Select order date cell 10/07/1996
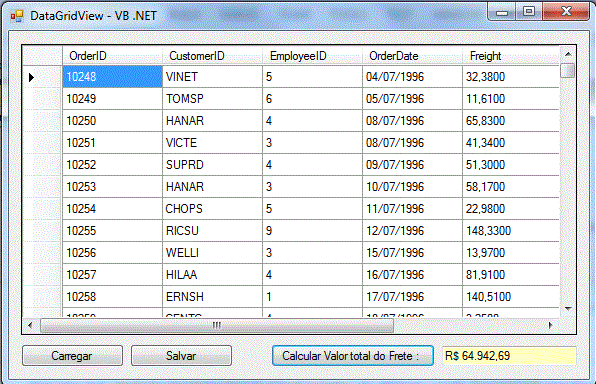596x384 pixels. point(412,187)
